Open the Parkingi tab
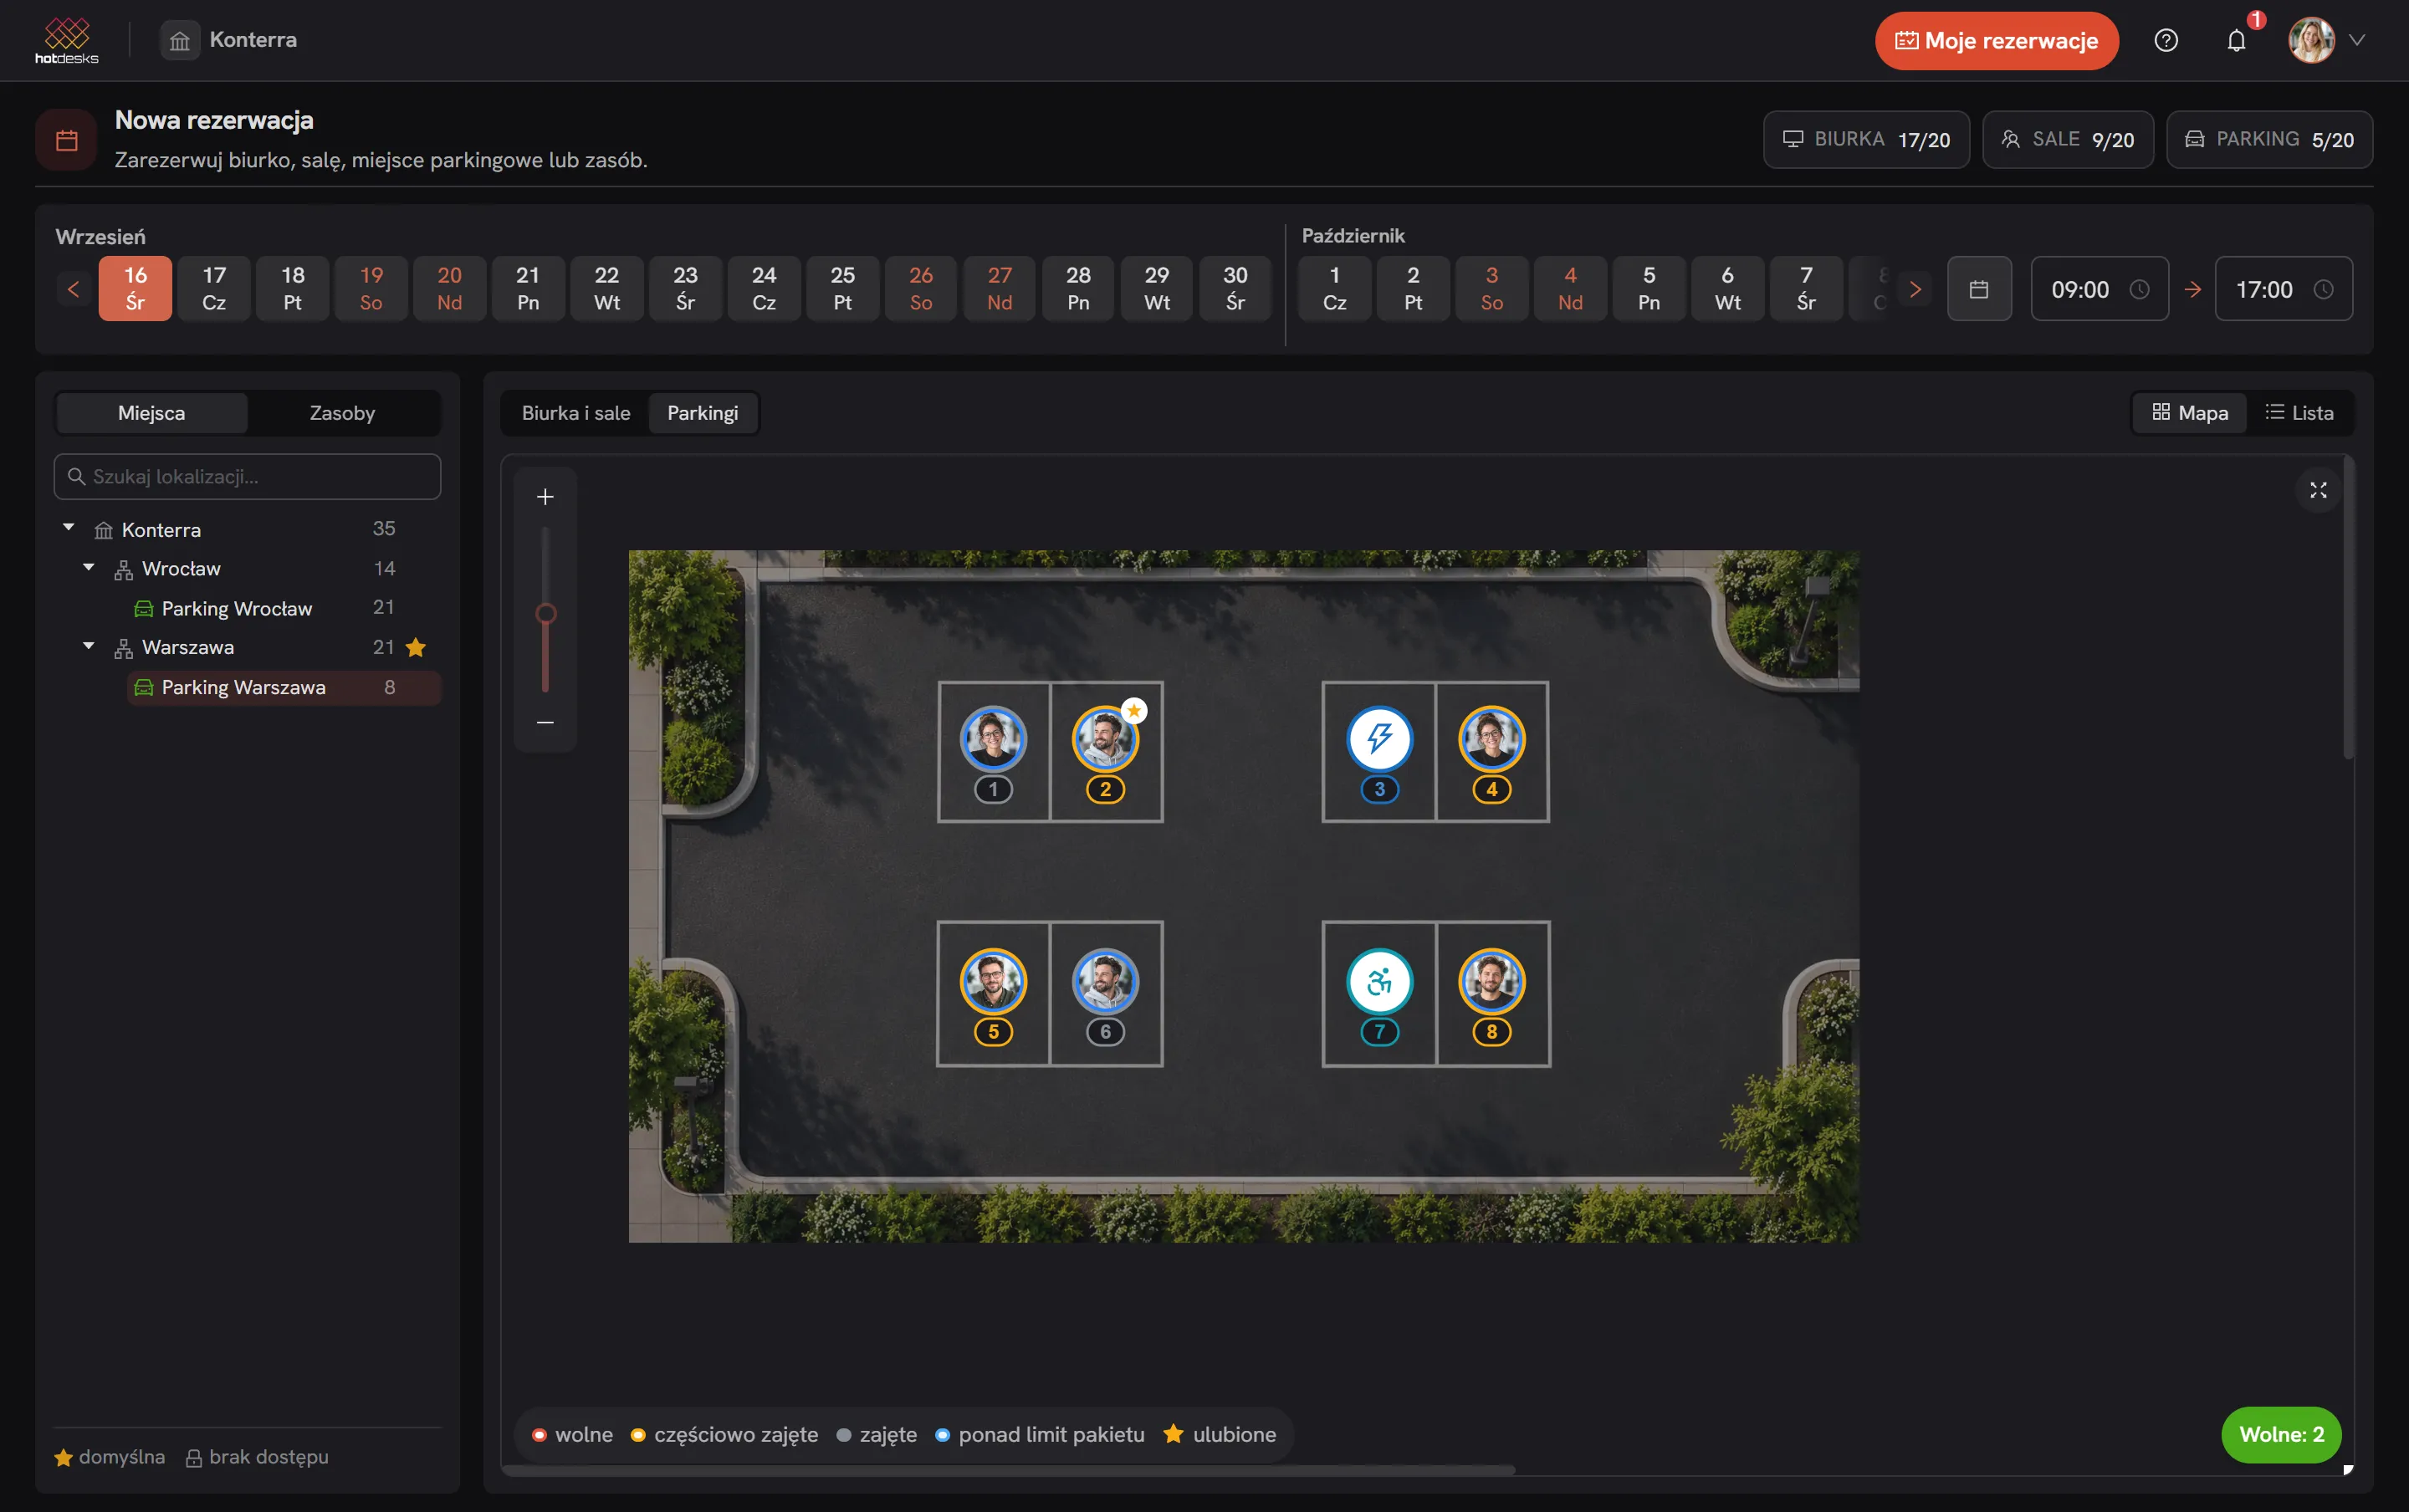This screenshot has width=2409, height=1512. point(703,413)
